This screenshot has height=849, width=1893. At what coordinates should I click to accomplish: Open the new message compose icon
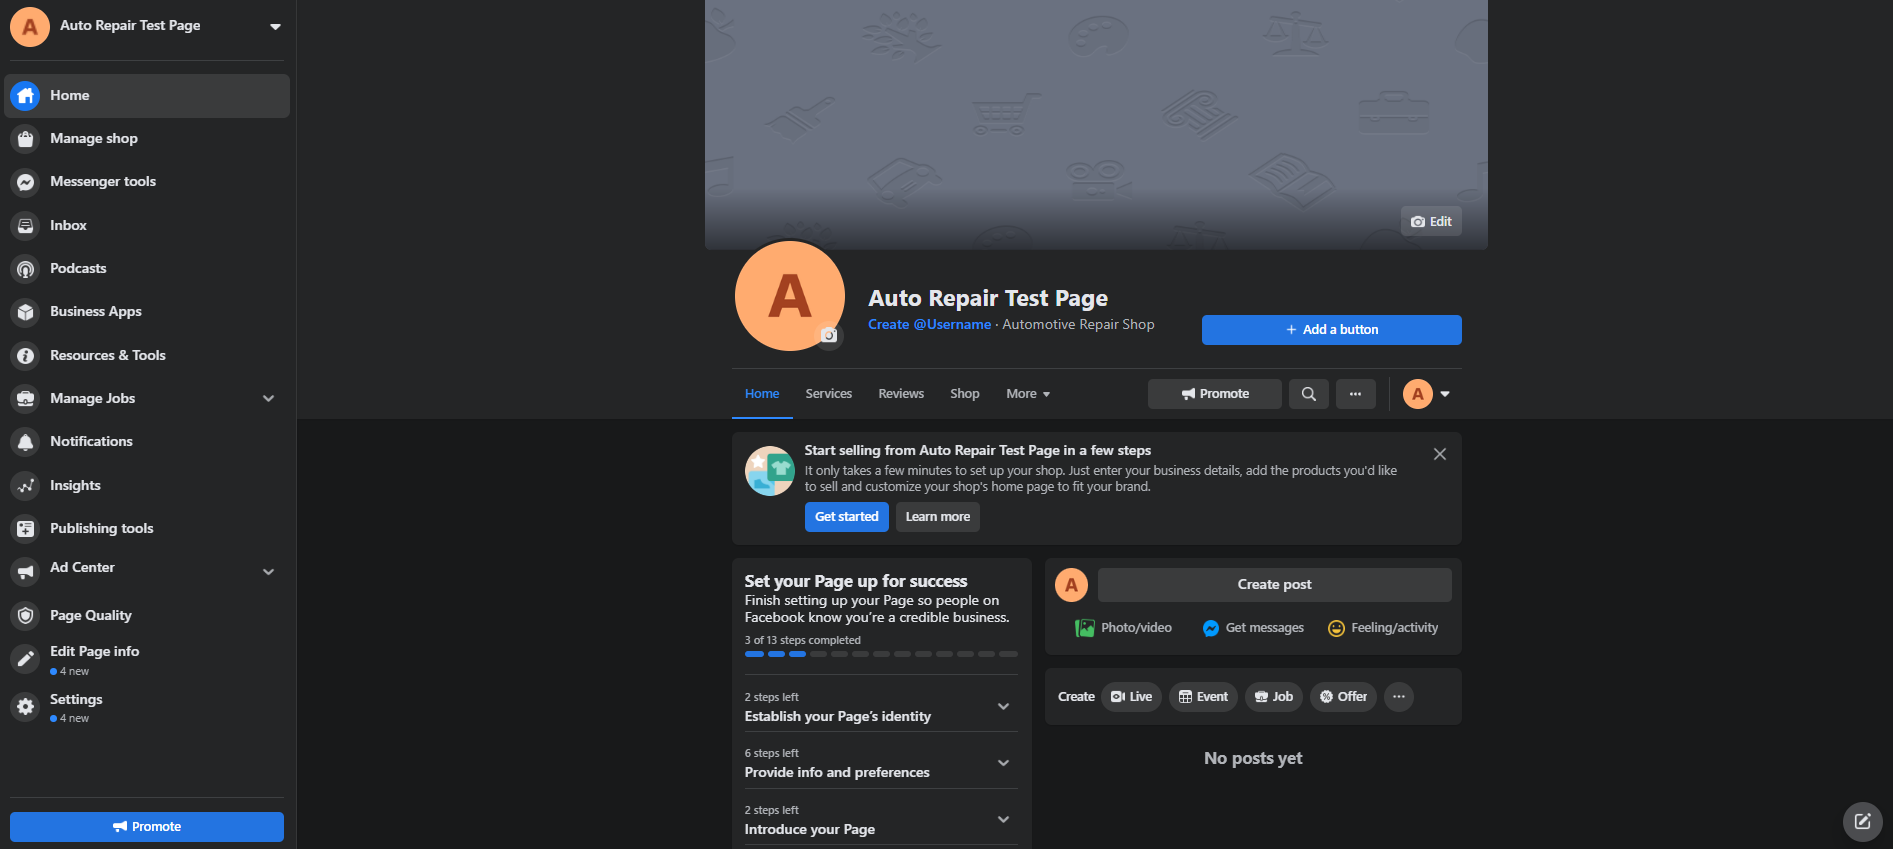click(1862, 821)
